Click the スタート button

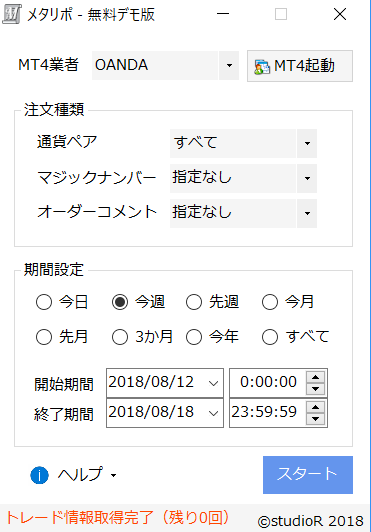(308, 475)
